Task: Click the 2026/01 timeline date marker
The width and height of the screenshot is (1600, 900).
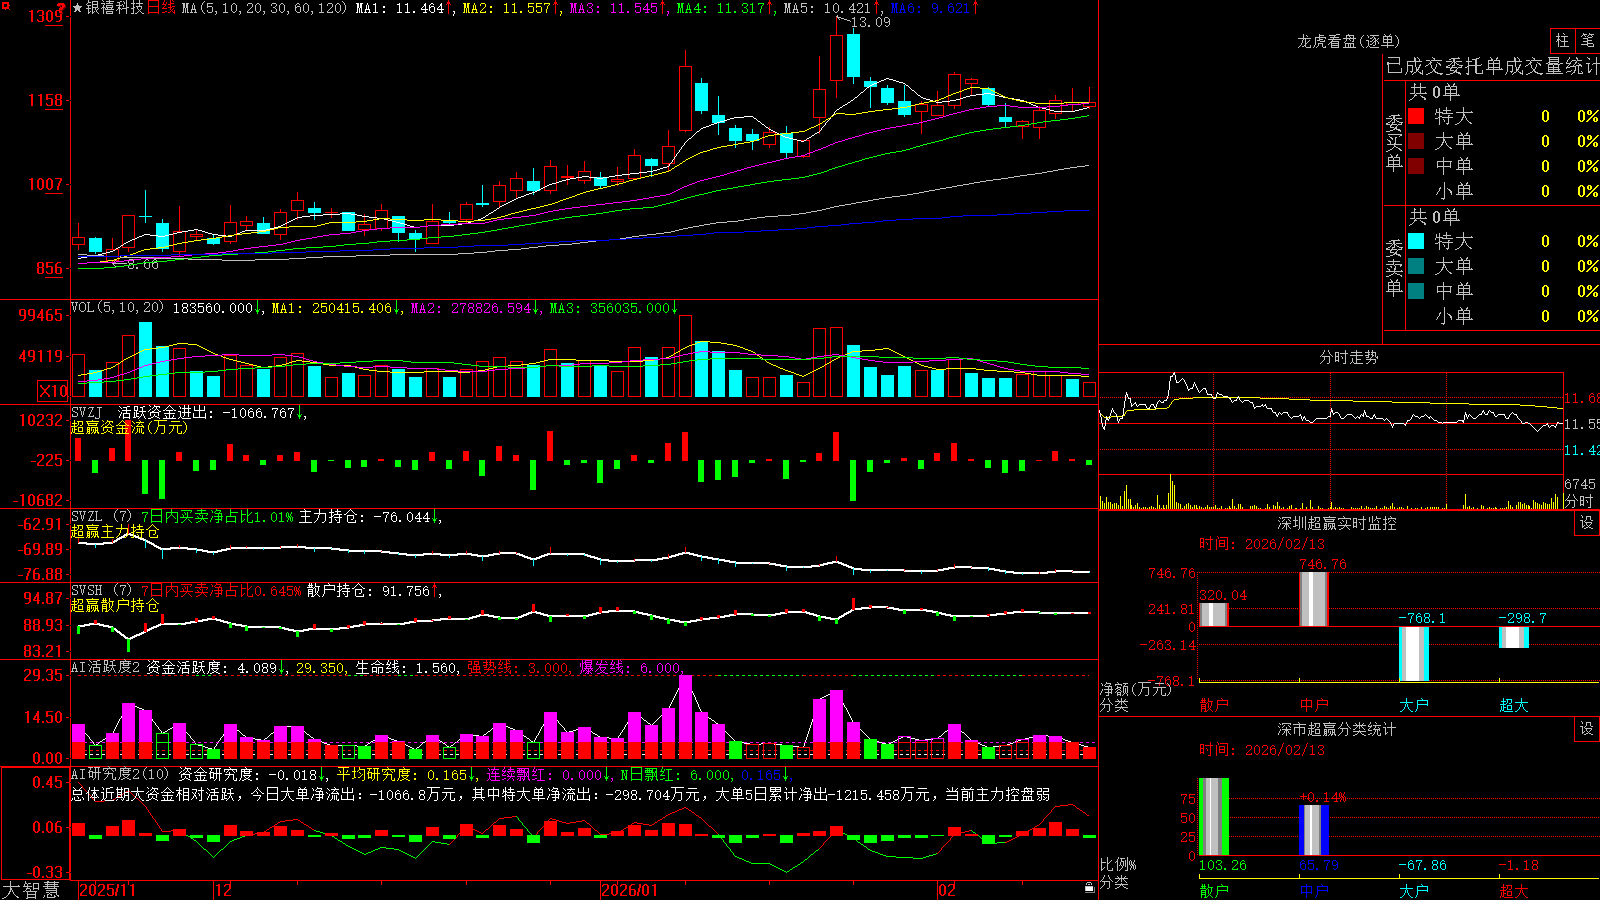Action: pyautogui.click(x=630, y=890)
